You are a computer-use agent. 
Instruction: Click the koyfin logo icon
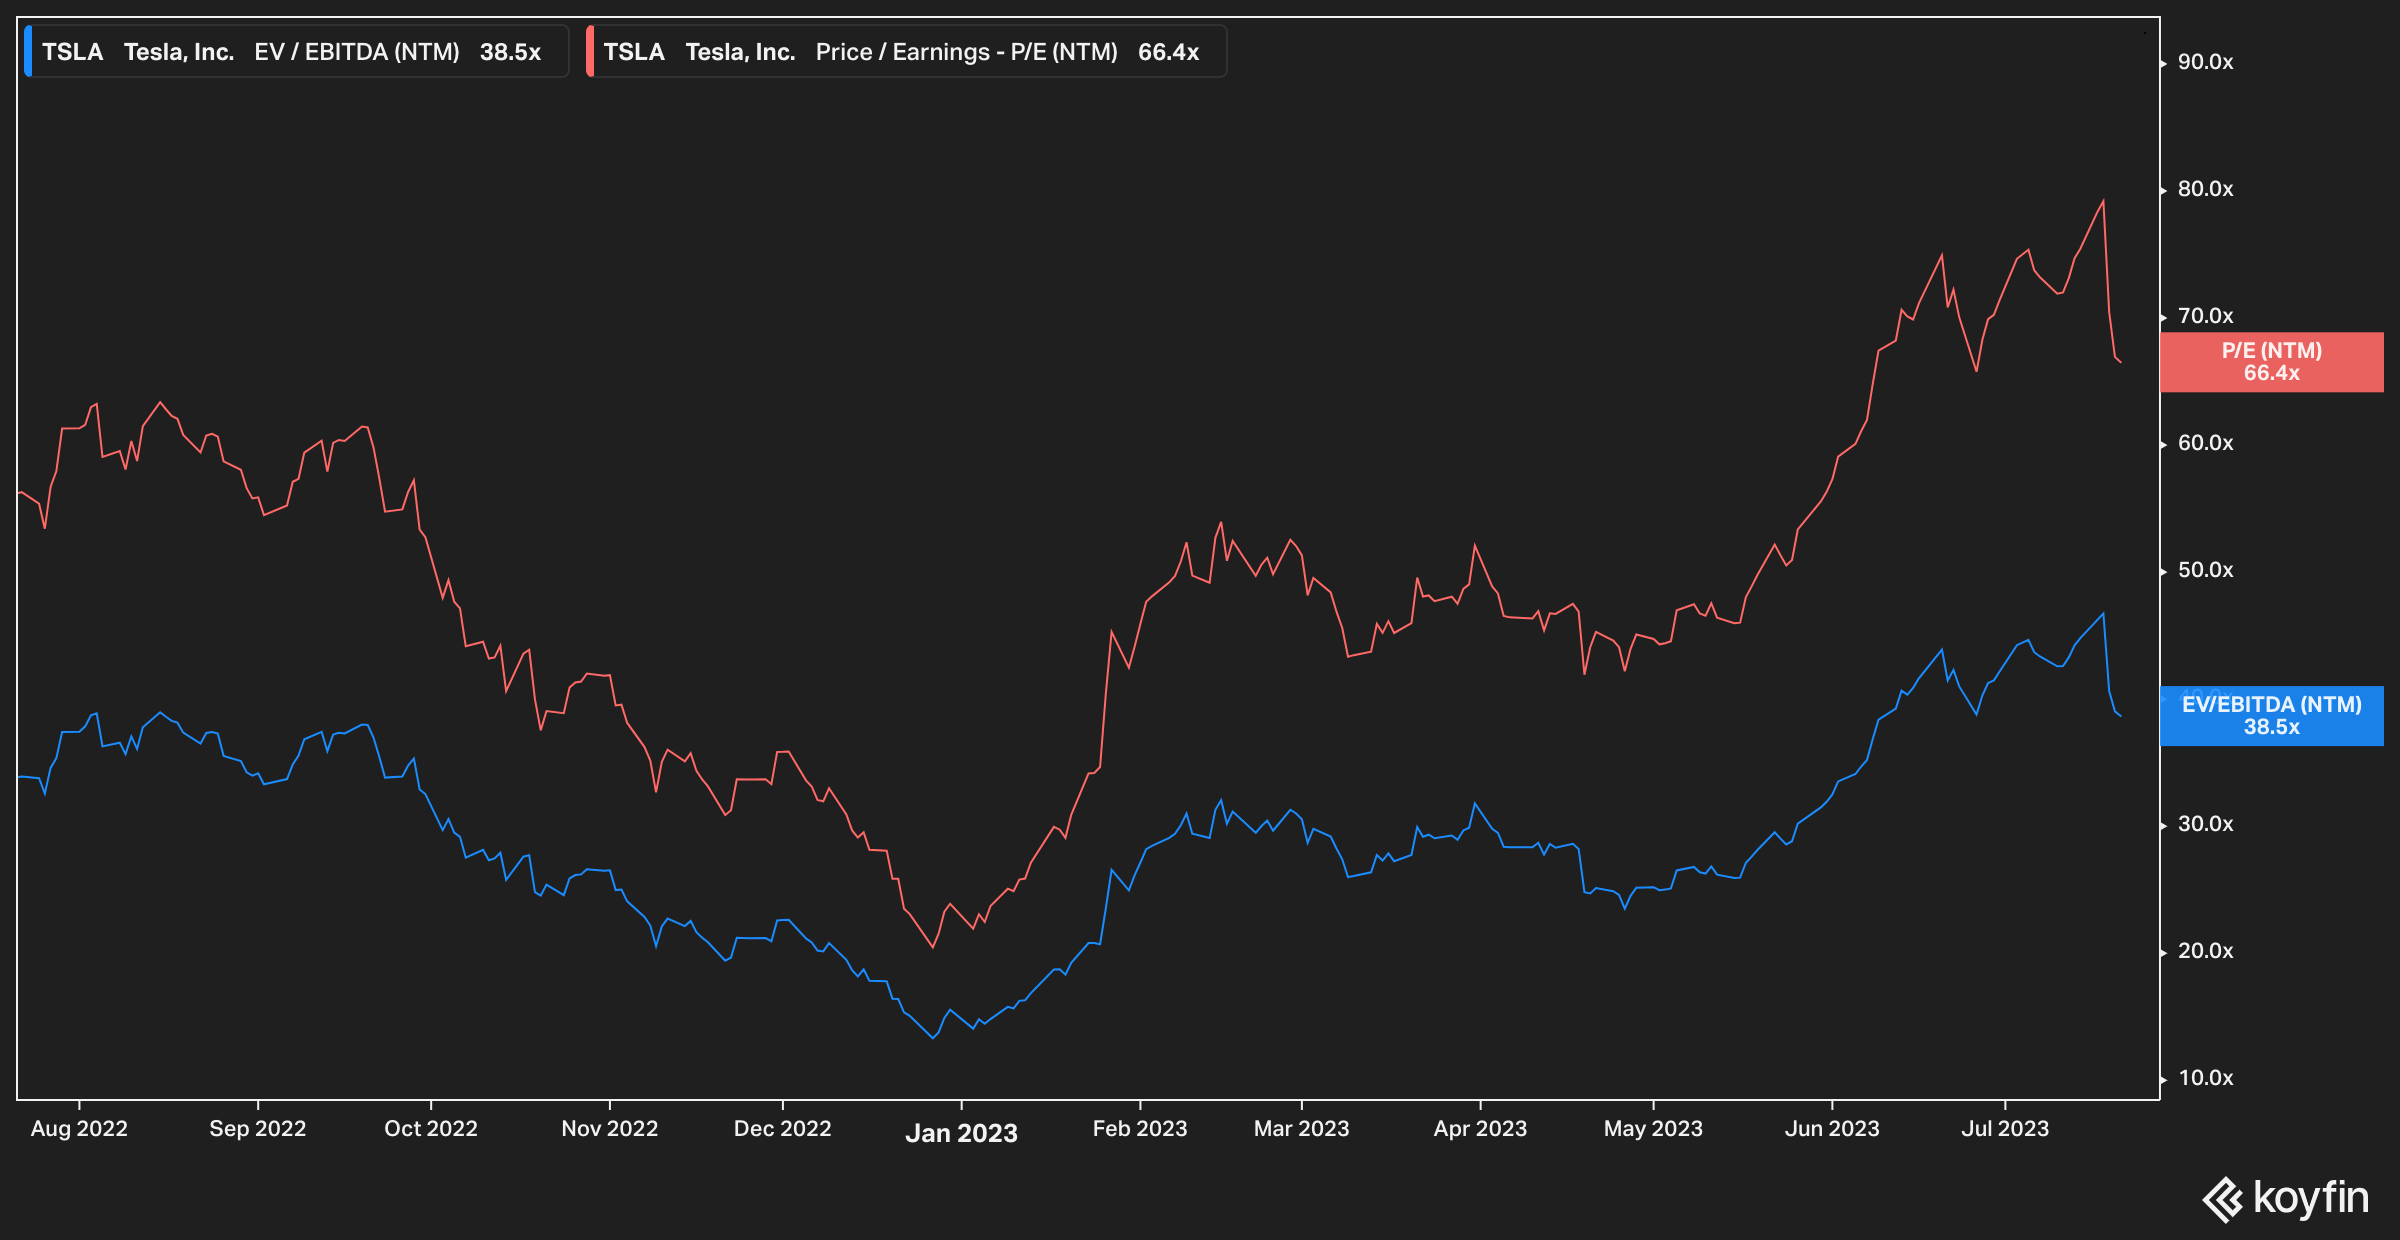tap(2224, 1199)
